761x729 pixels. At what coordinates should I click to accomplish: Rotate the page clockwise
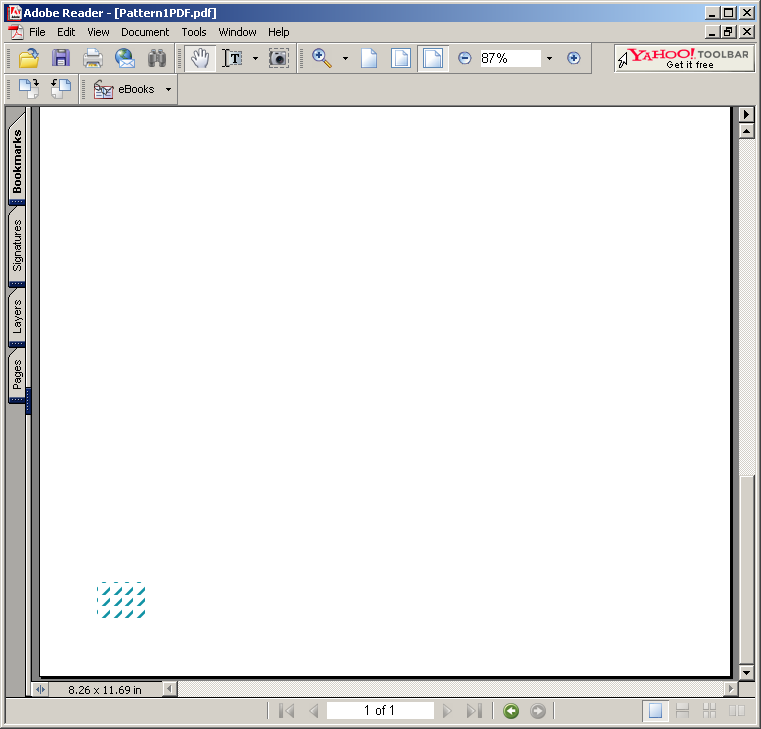click(x=29, y=89)
